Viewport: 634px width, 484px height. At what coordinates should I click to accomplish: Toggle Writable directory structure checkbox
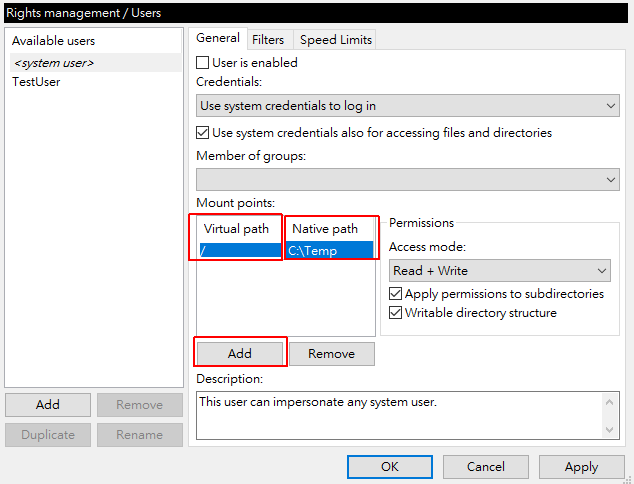(x=396, y=313)
